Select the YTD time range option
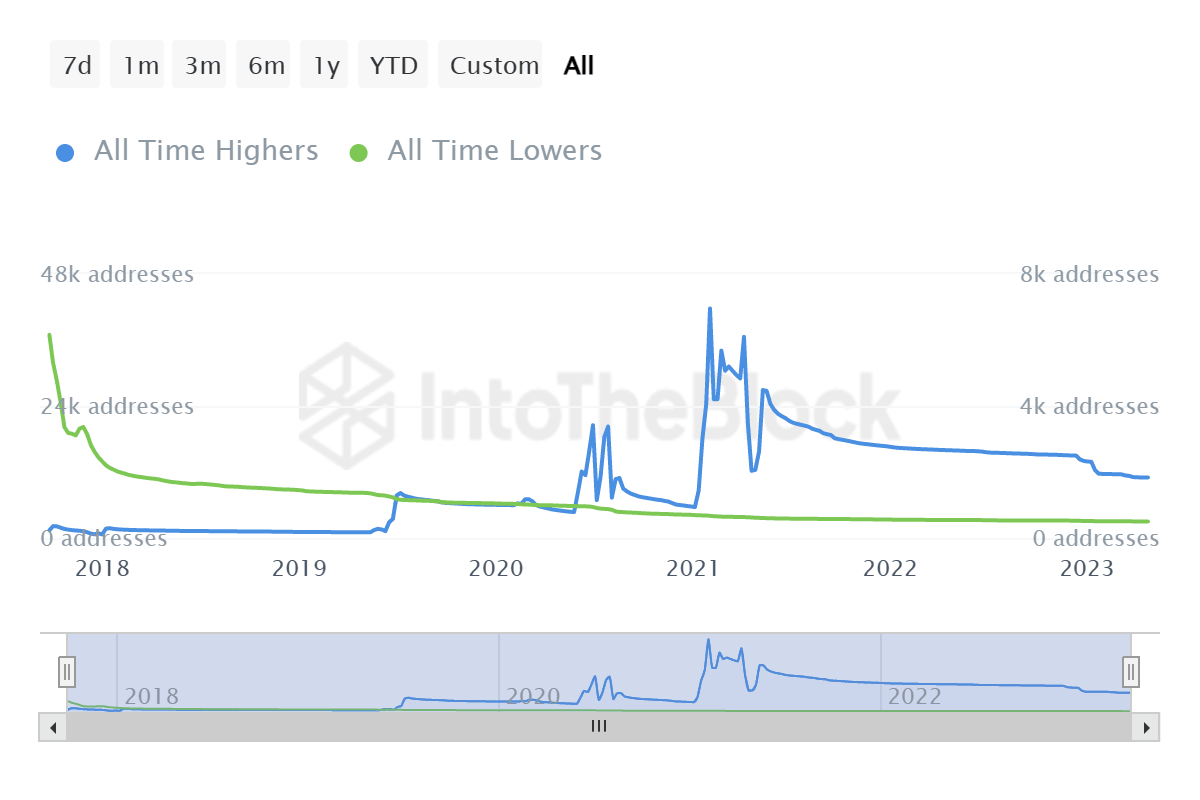 pos(393,64)
